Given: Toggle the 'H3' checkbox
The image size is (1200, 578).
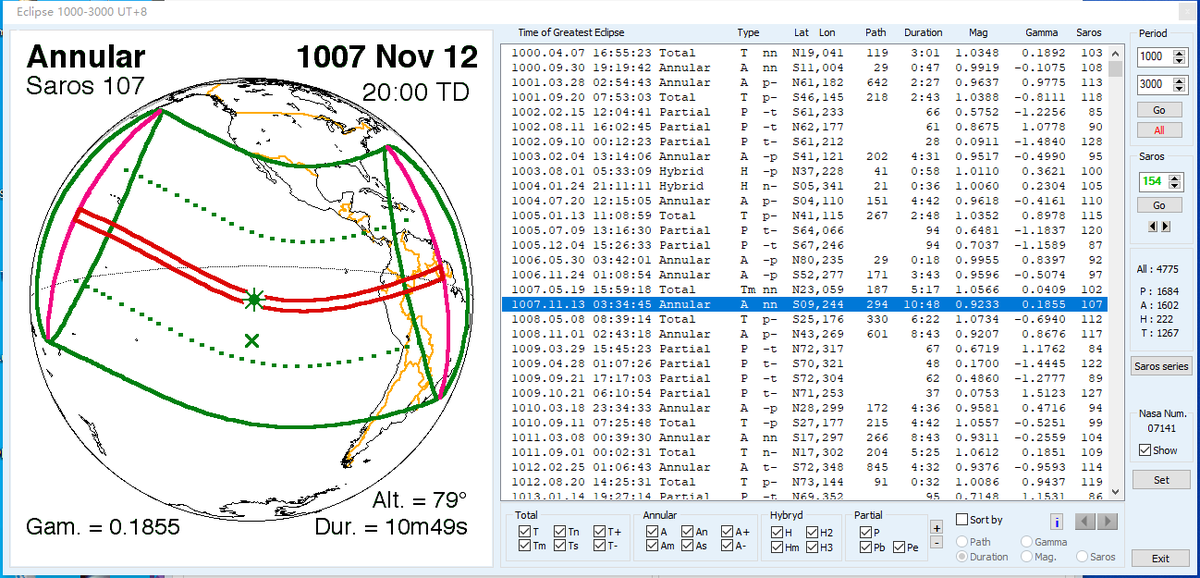Looking at the screenshot, I should pyautogui.click(x=813, y=547).
